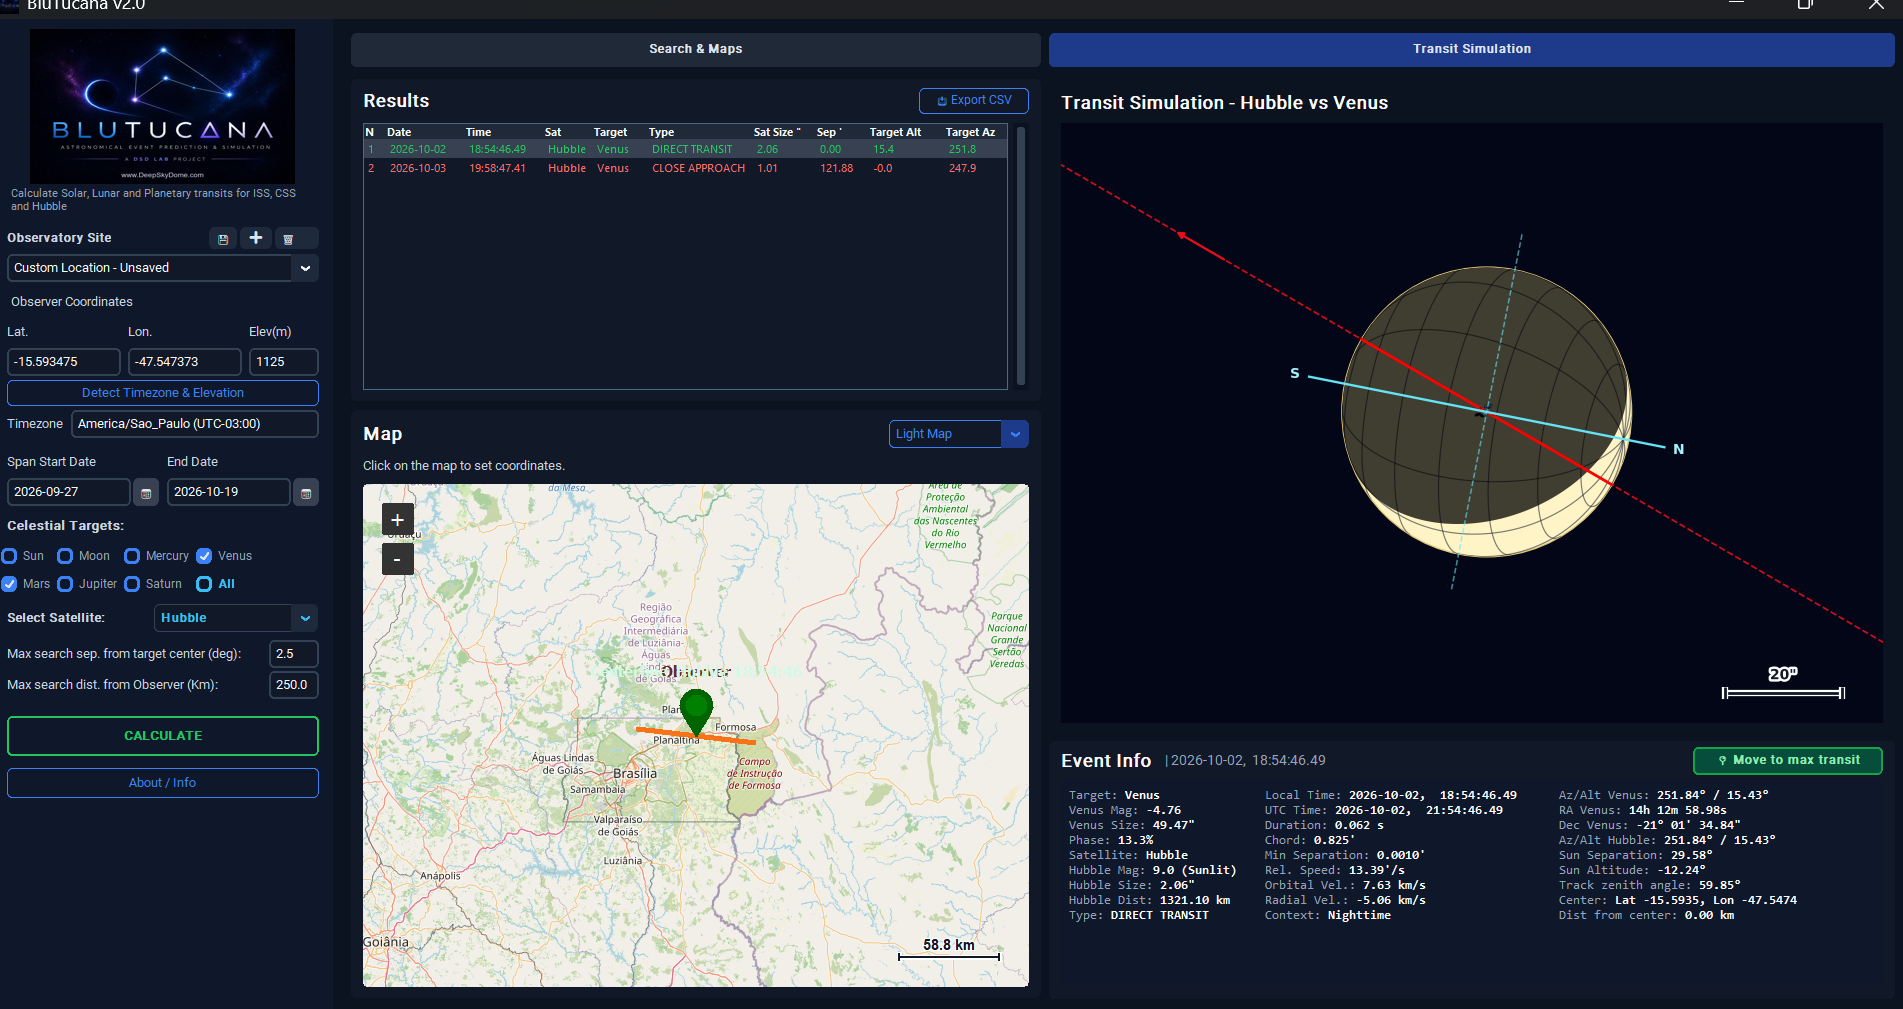Run the CALCULATE button

(x=163, y=736)
